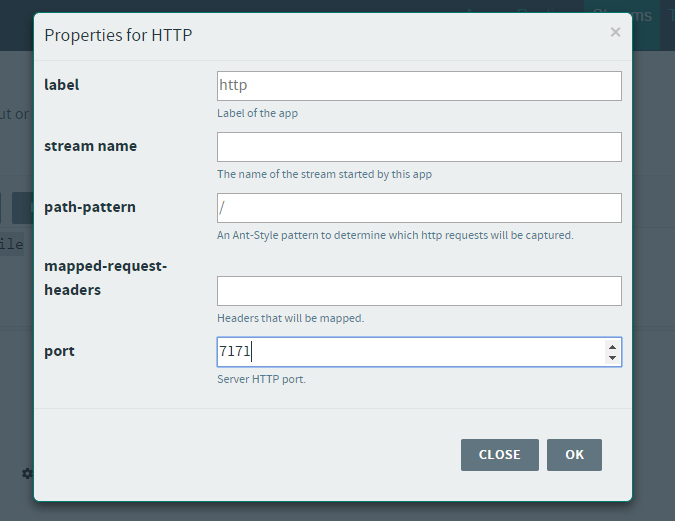675x521 pixels.
Task: Click the path-pattern input field
Action: pyautogui.click(x=419, y=208)
